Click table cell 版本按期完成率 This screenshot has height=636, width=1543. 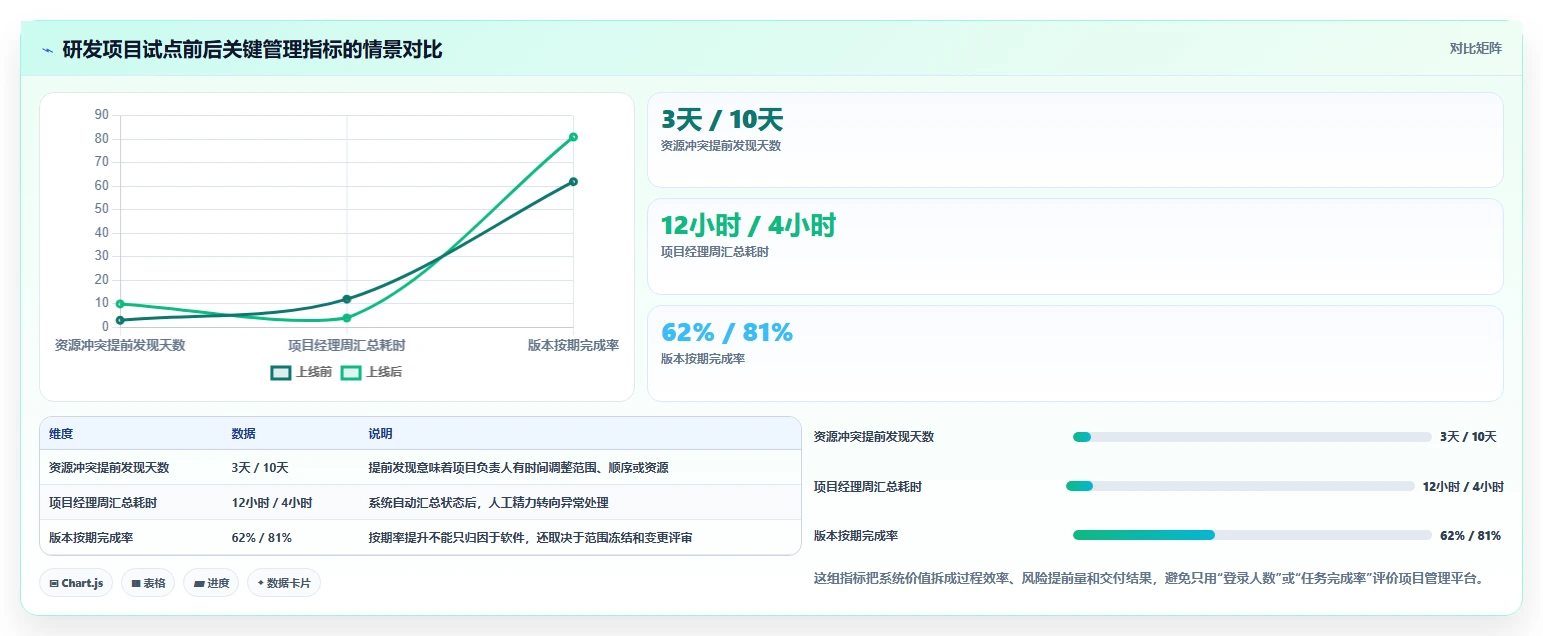91,537
